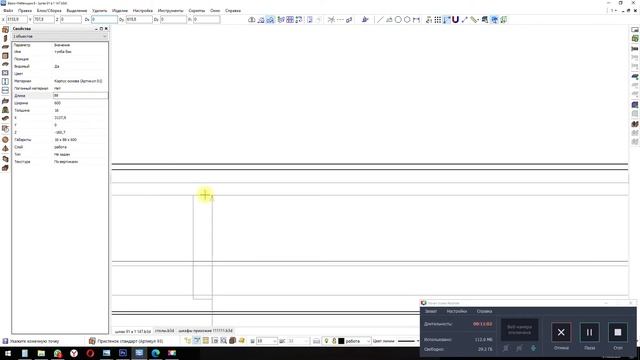Screen dimensions: 640x360
Task: Click the ruler measure tool icon
Action: [x=474, y=20]
